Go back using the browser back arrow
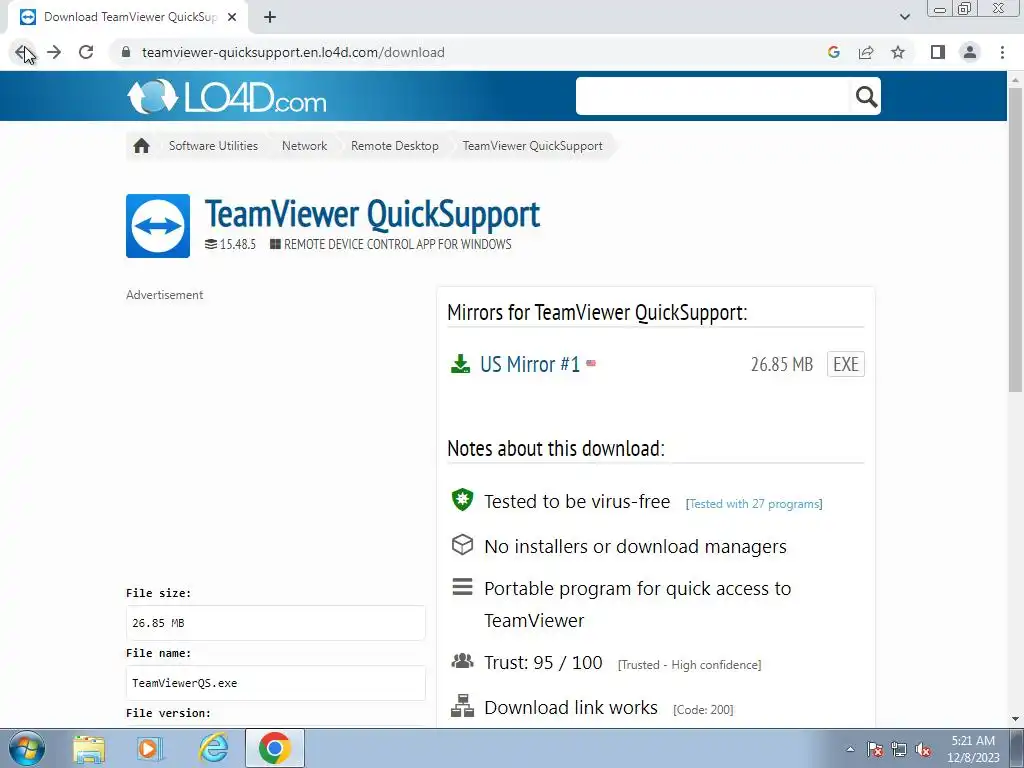The width and height of the screenshot is (1024, 768). [x=22, y=52]
